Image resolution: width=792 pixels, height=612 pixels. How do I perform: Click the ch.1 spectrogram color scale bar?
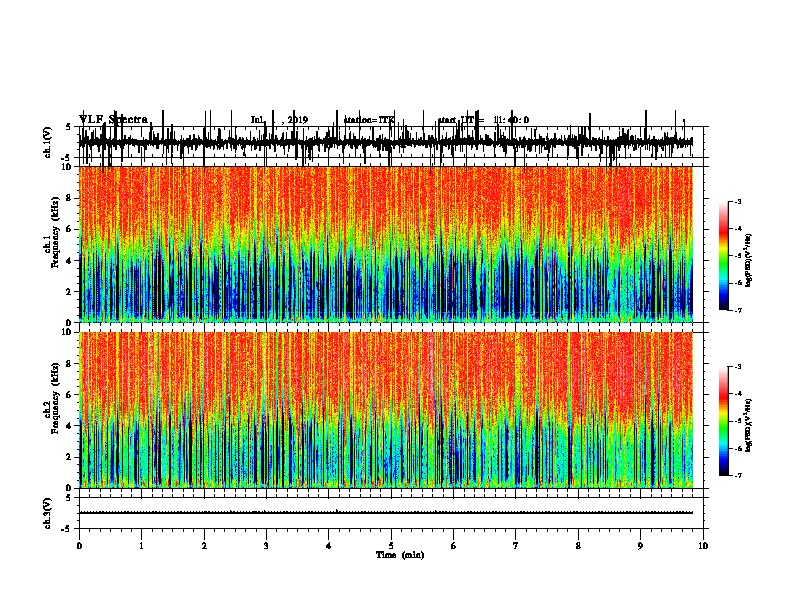pyautogui.click(x=724, y=256)
